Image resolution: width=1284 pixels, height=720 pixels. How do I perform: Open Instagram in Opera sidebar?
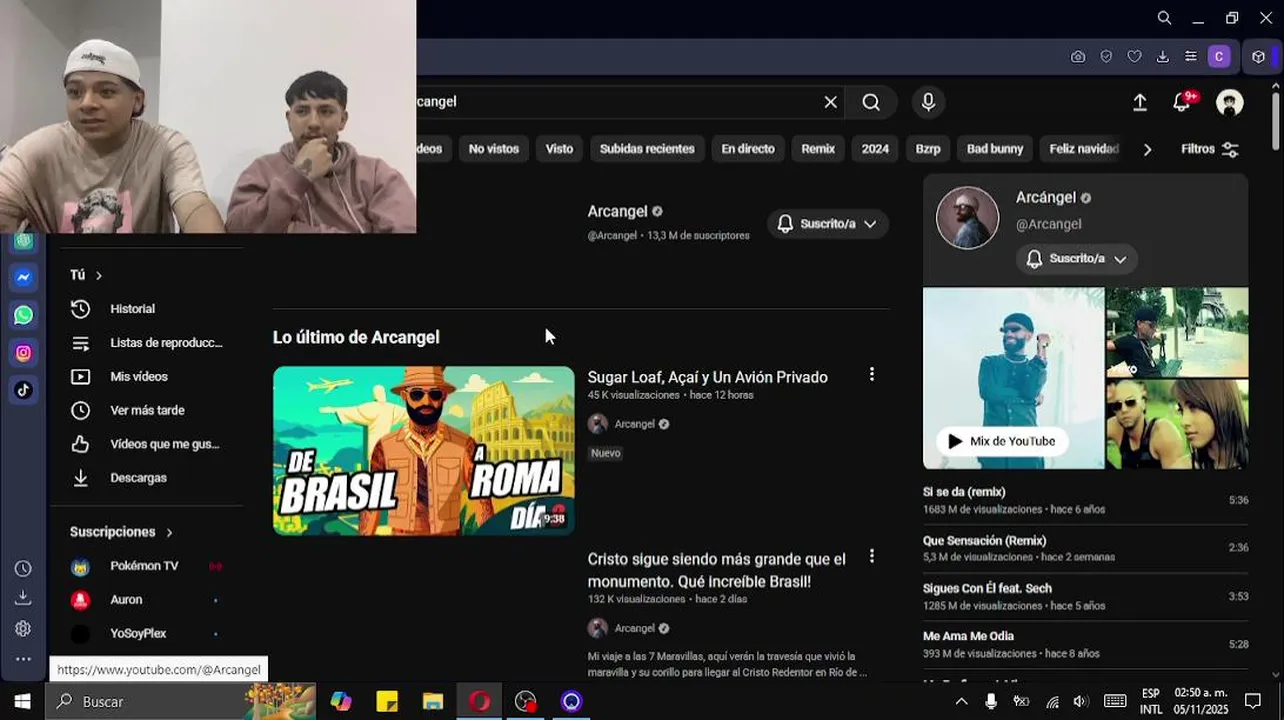[x=23, y=352]
